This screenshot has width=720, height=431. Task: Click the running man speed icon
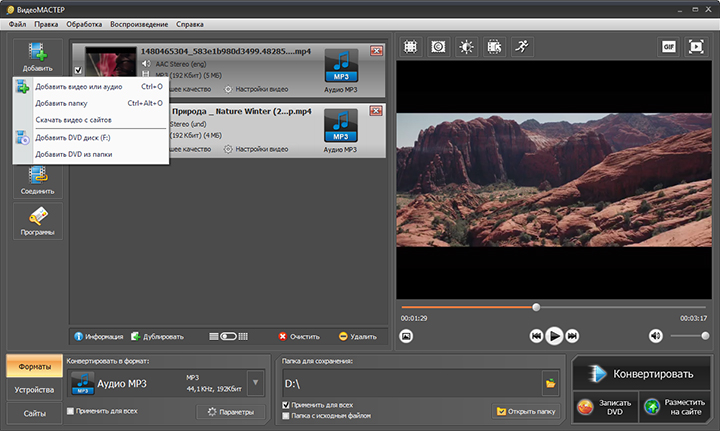tap(522, 47)
